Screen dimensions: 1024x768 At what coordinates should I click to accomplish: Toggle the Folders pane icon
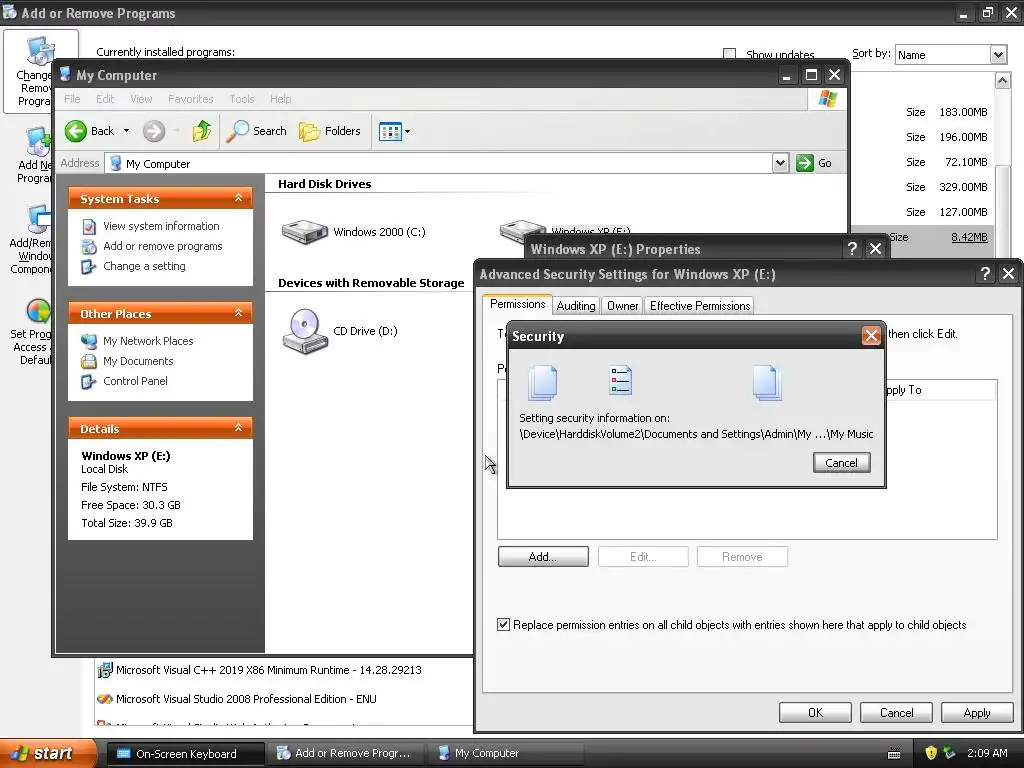(x=310, y=131)
